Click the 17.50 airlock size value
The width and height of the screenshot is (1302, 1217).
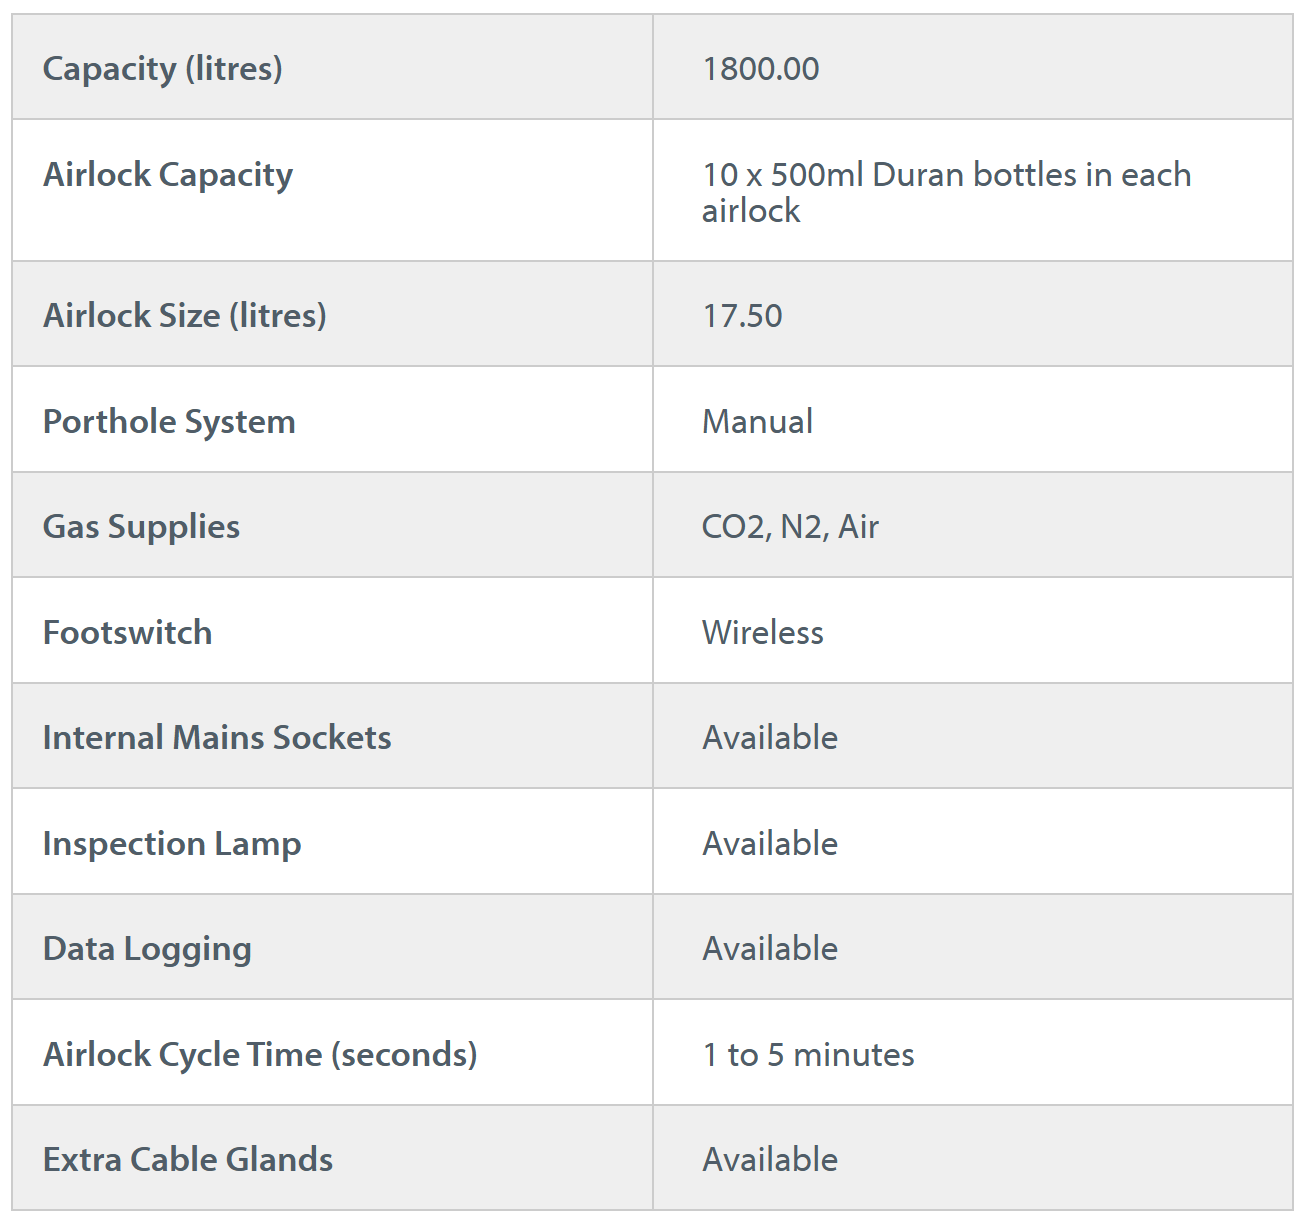[742, 316]
